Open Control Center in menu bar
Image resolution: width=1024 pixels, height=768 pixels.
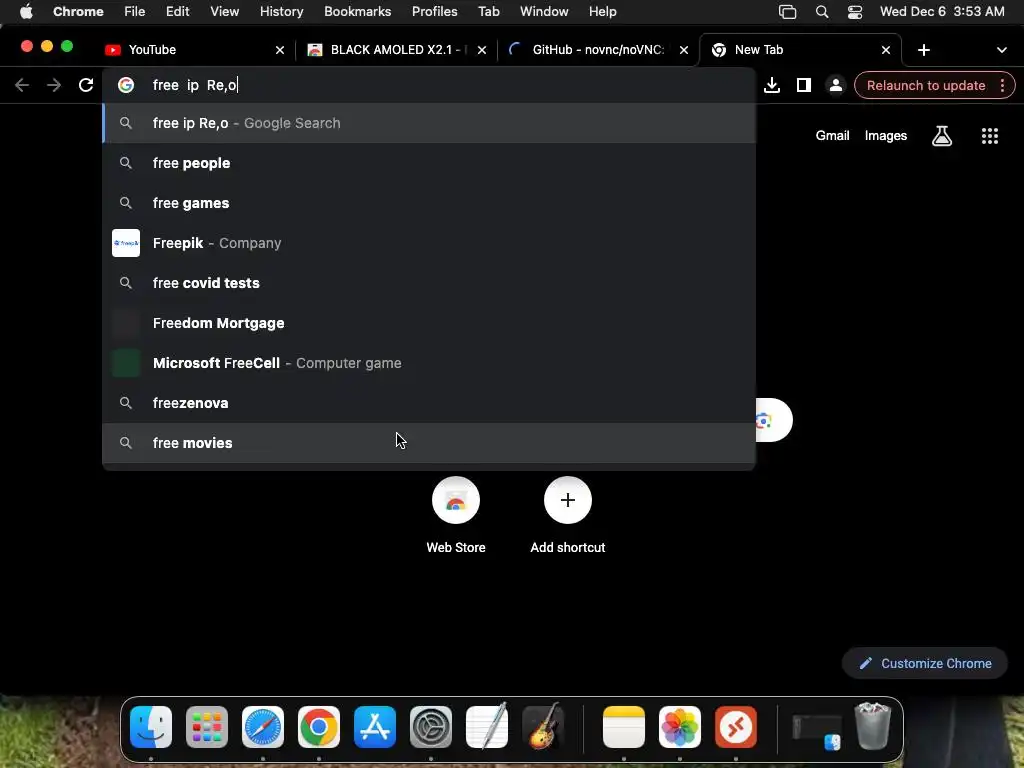point(855,12)
